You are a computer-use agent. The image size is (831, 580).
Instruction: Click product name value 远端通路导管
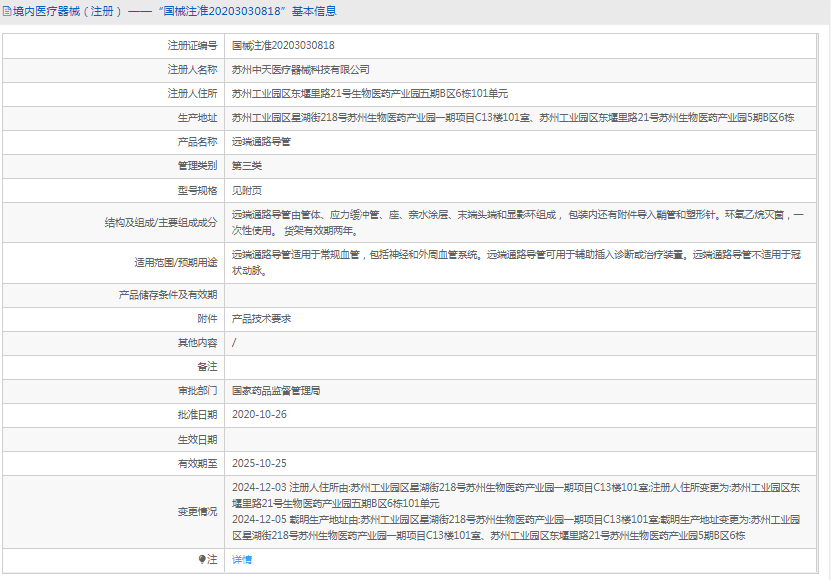(x=261, y=142)
